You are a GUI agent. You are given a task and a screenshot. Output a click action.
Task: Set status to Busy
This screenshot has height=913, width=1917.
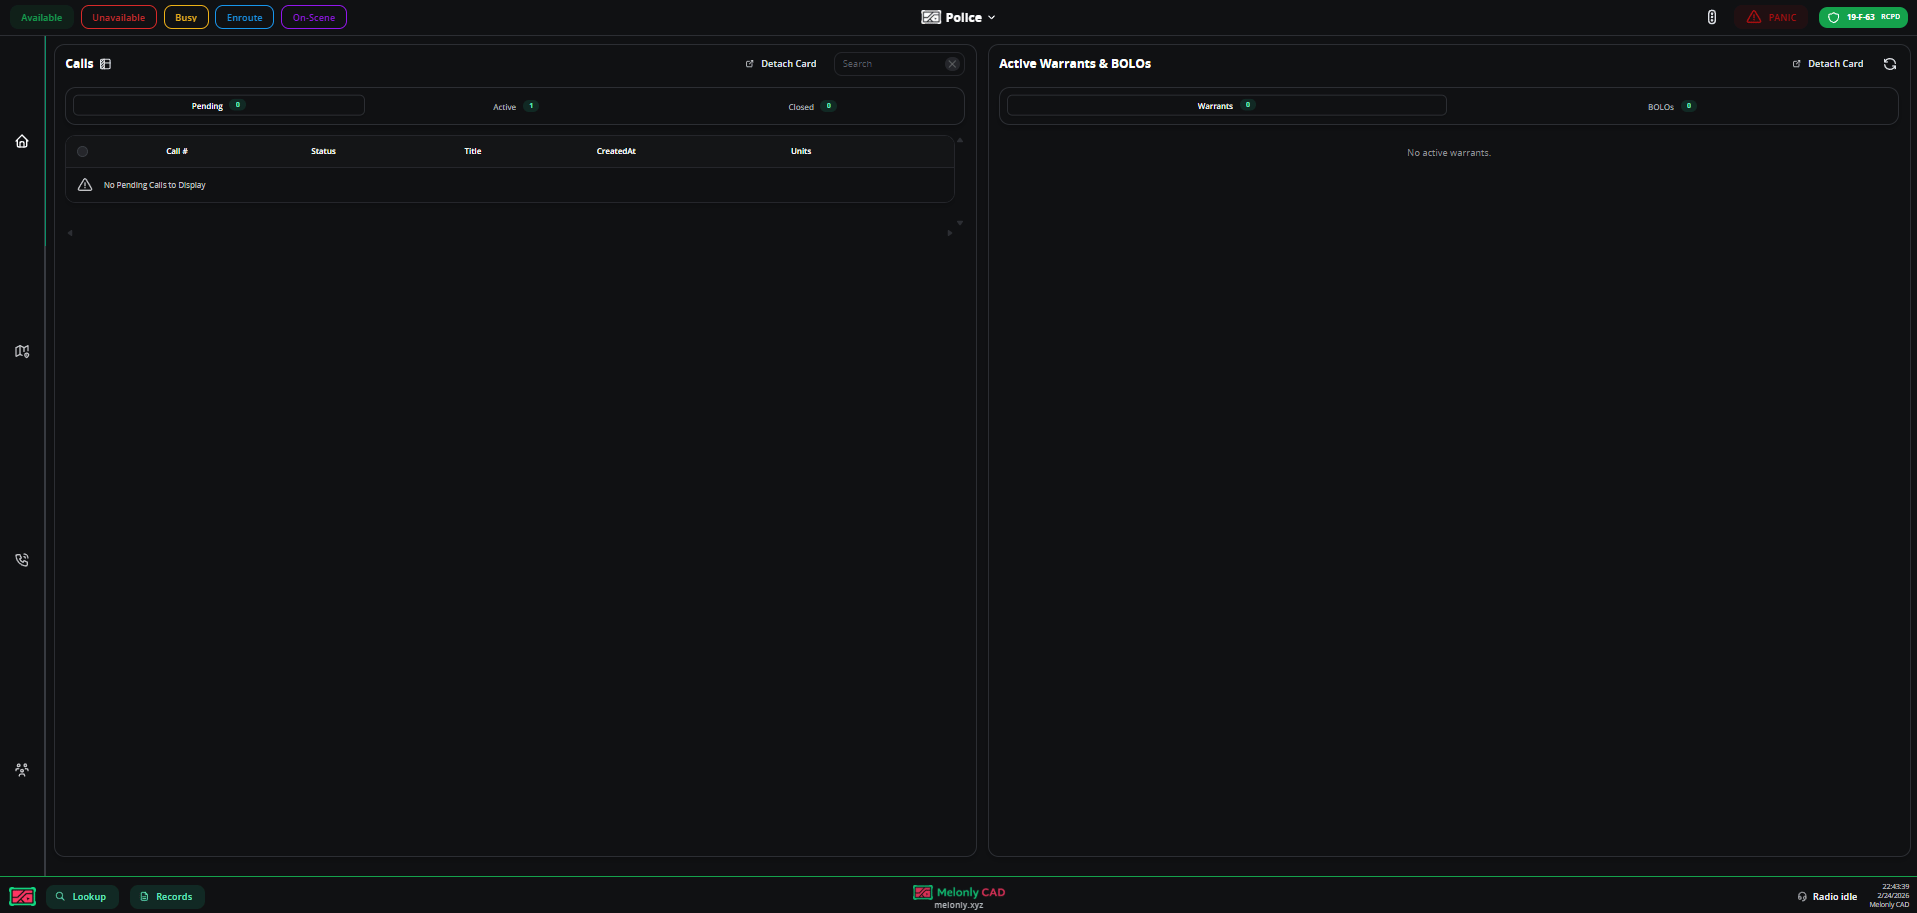click(186, 17)
